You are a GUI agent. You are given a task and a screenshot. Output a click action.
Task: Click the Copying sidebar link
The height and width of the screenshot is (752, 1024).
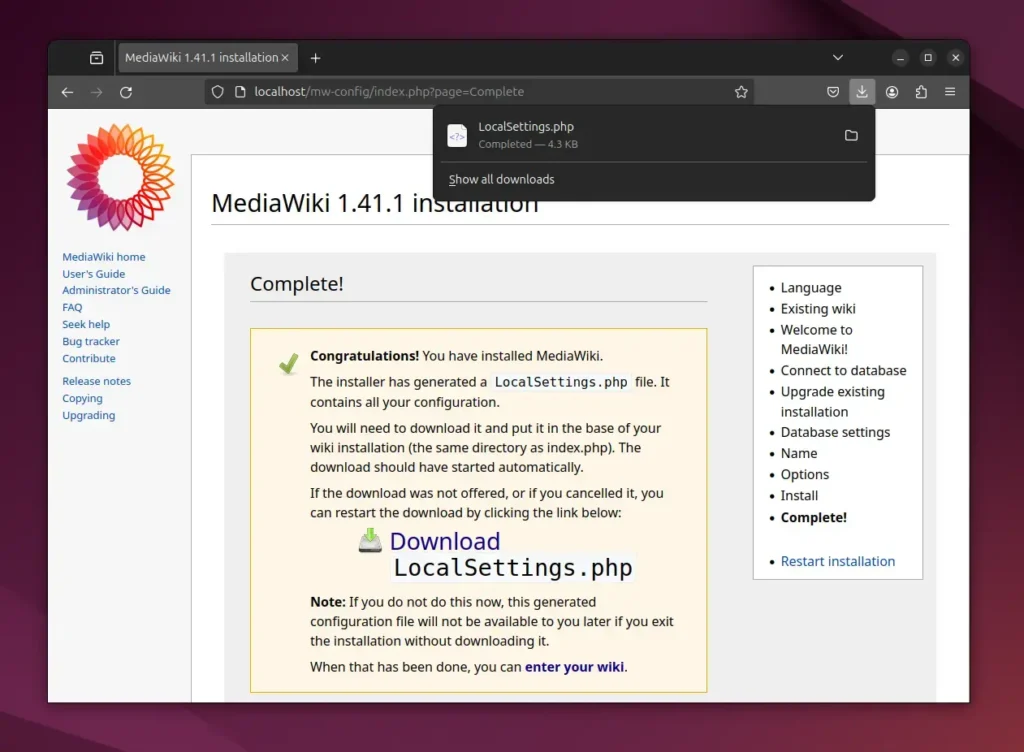pos(82,398)
